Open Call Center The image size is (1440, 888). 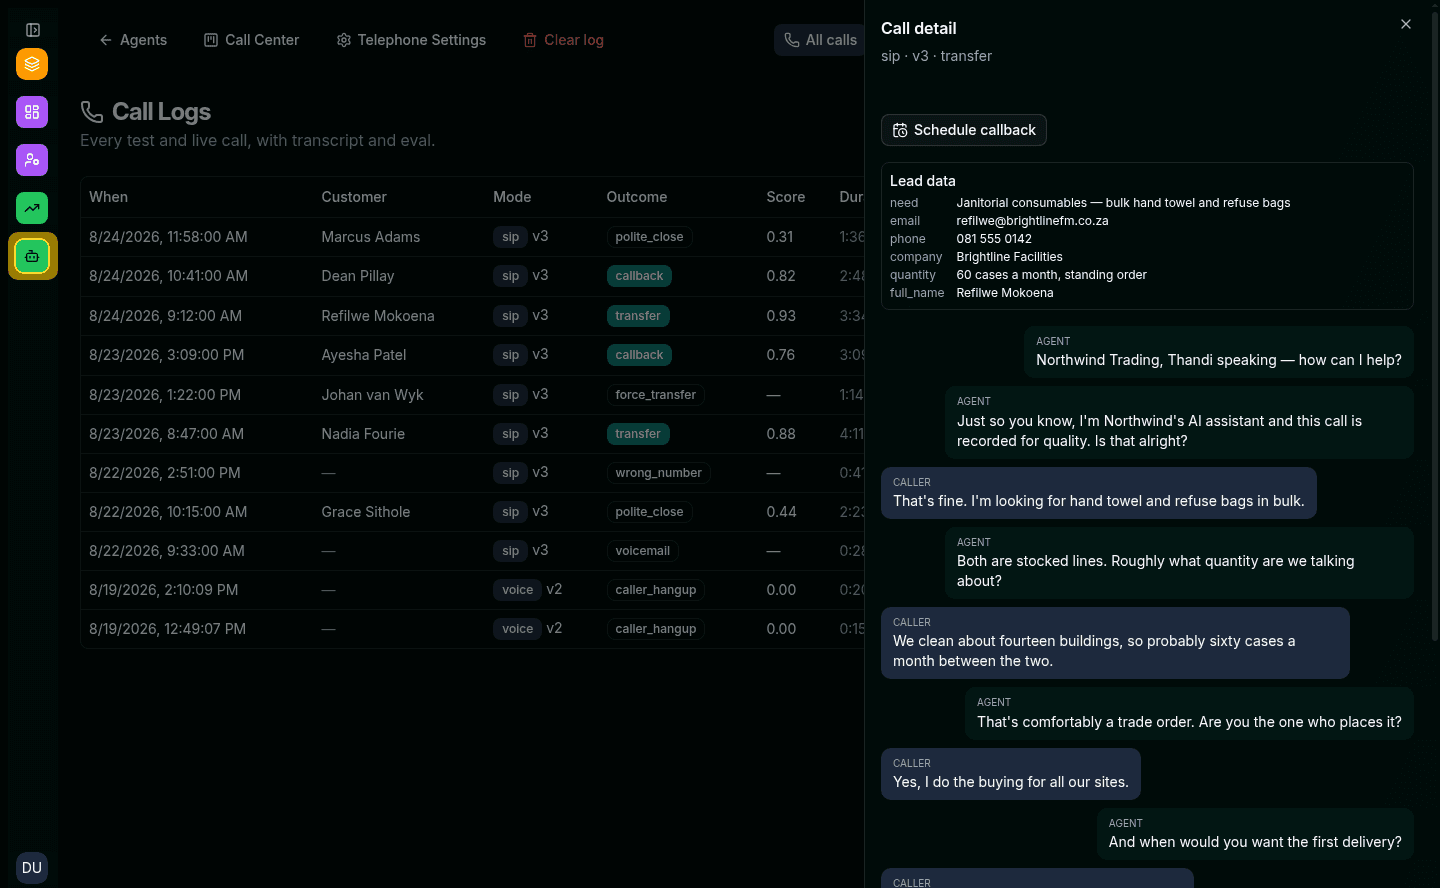click(x=252, y=40)
